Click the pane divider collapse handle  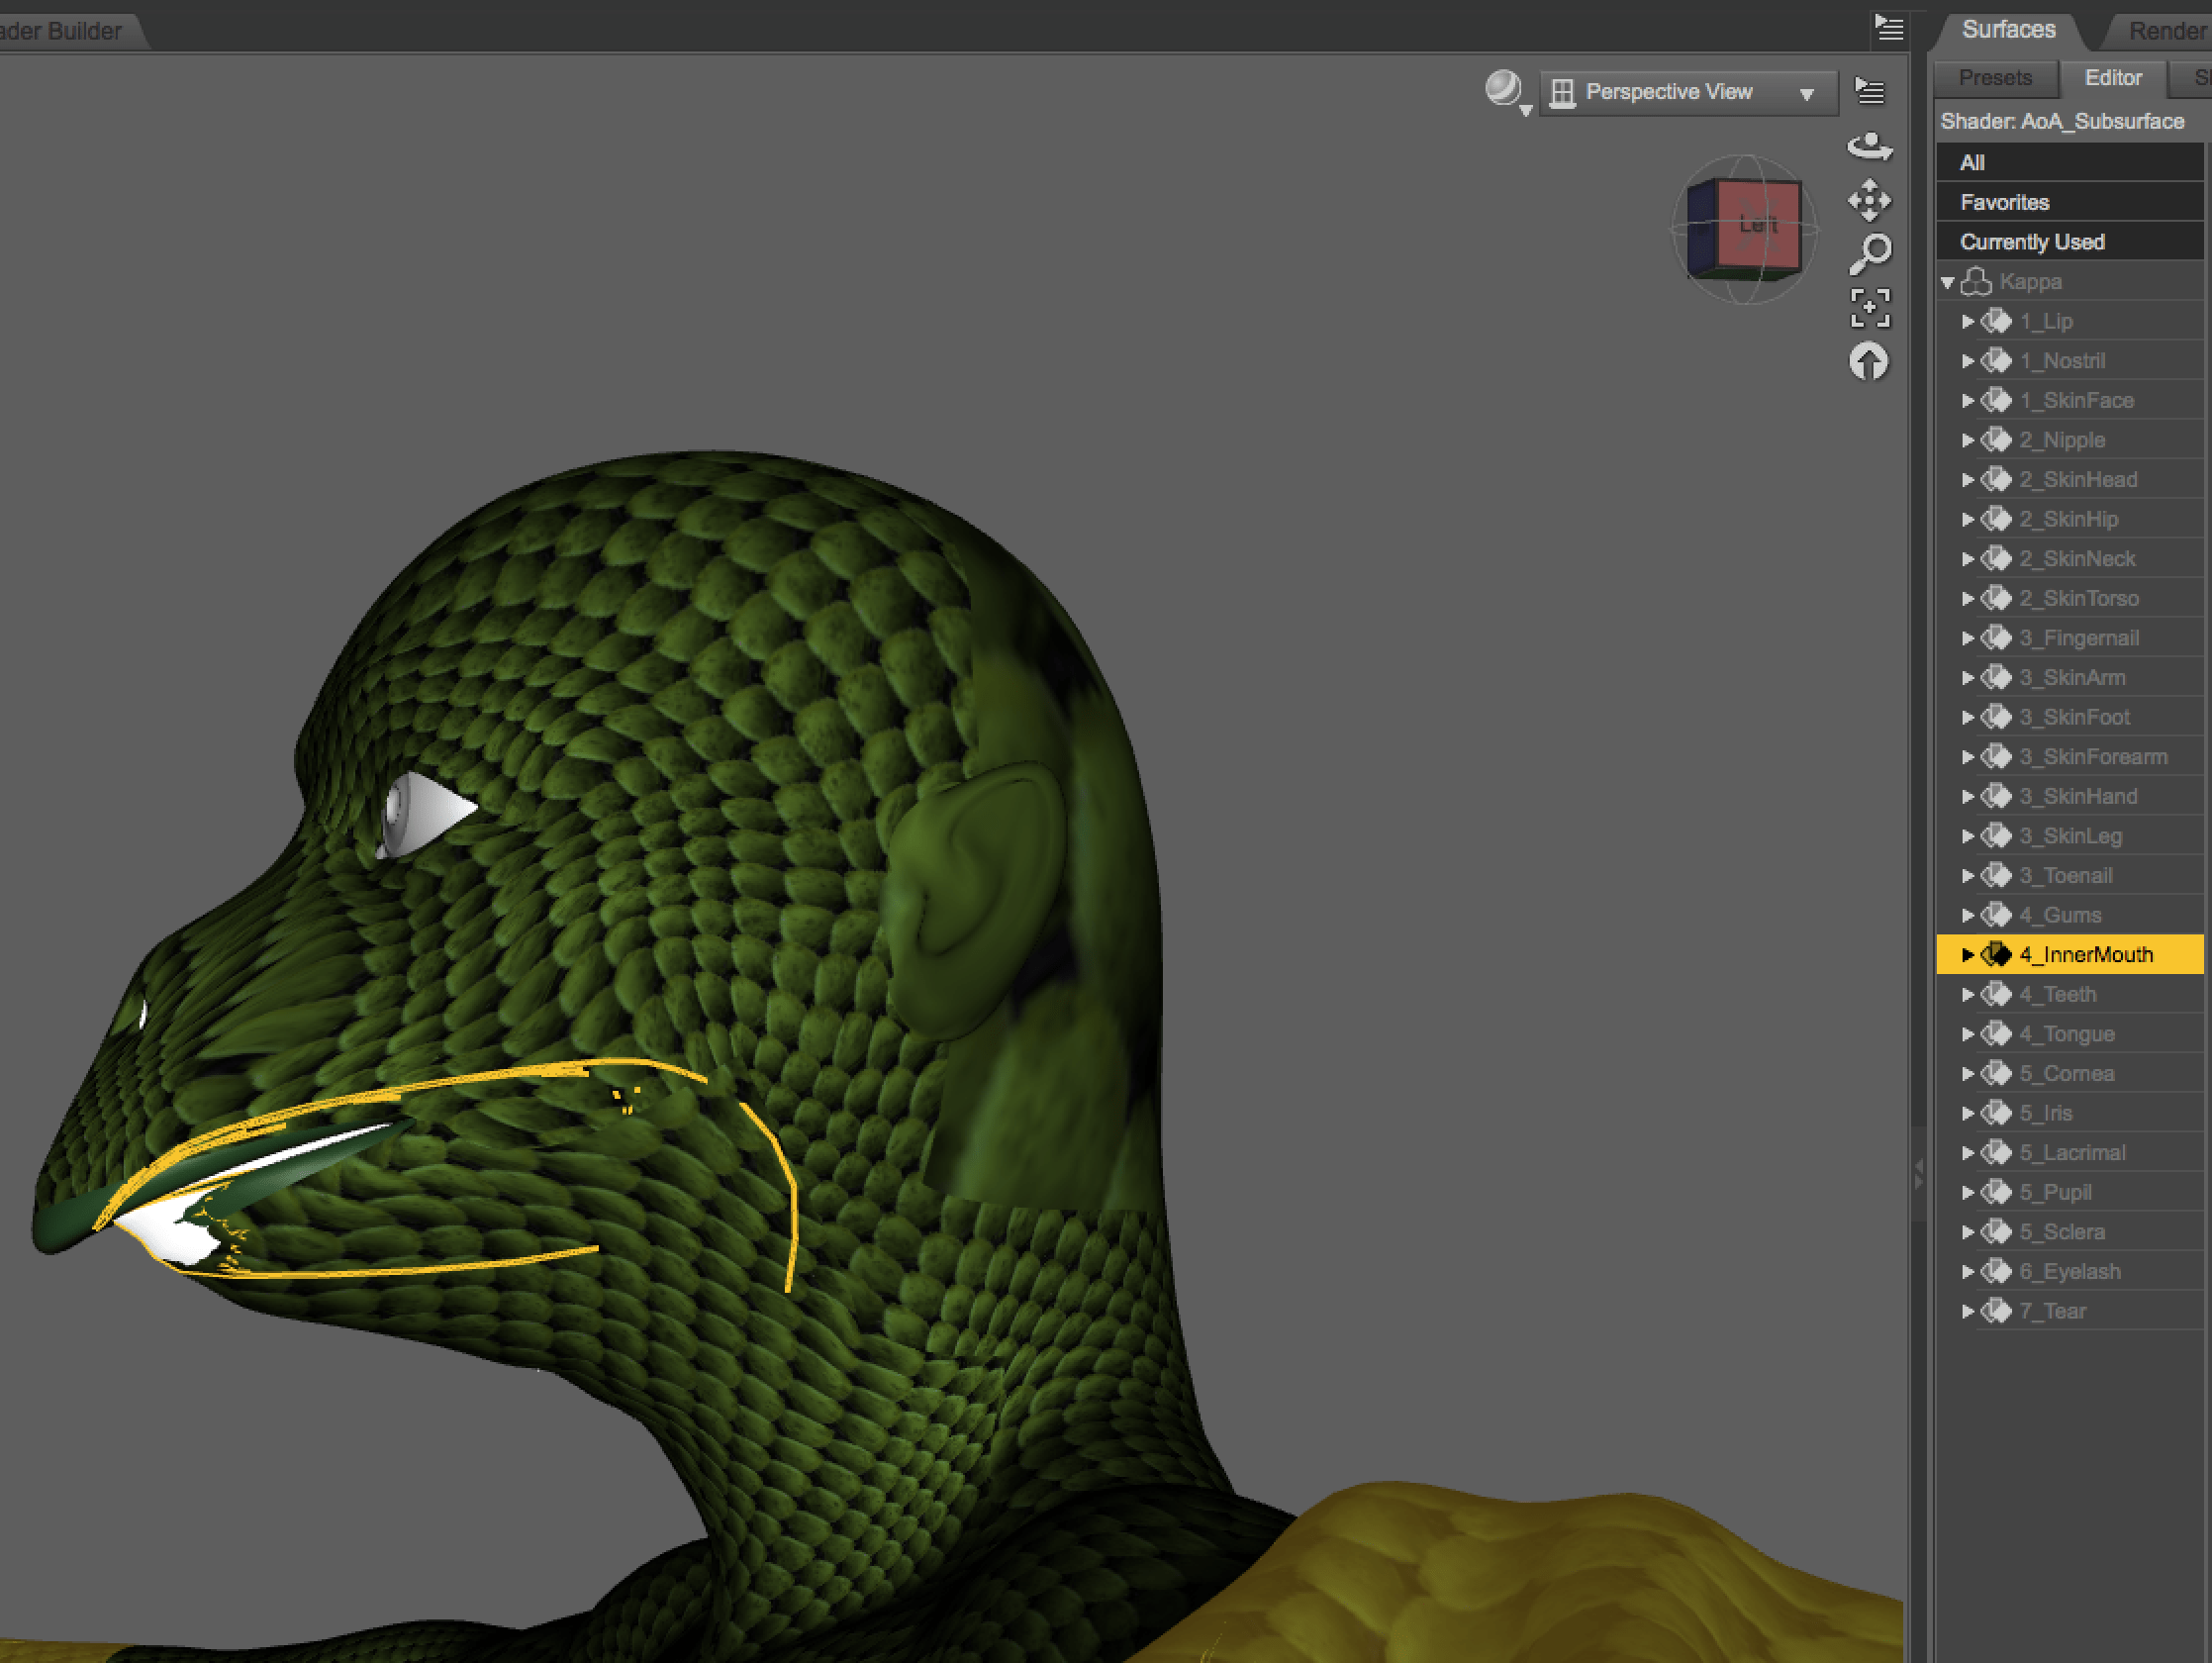[x=1918, y=1175]
